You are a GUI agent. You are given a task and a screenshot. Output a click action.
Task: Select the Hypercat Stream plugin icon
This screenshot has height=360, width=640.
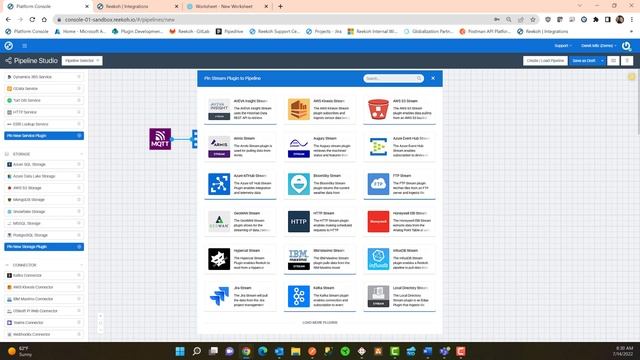pyautogui.click(x=219, y=259)
